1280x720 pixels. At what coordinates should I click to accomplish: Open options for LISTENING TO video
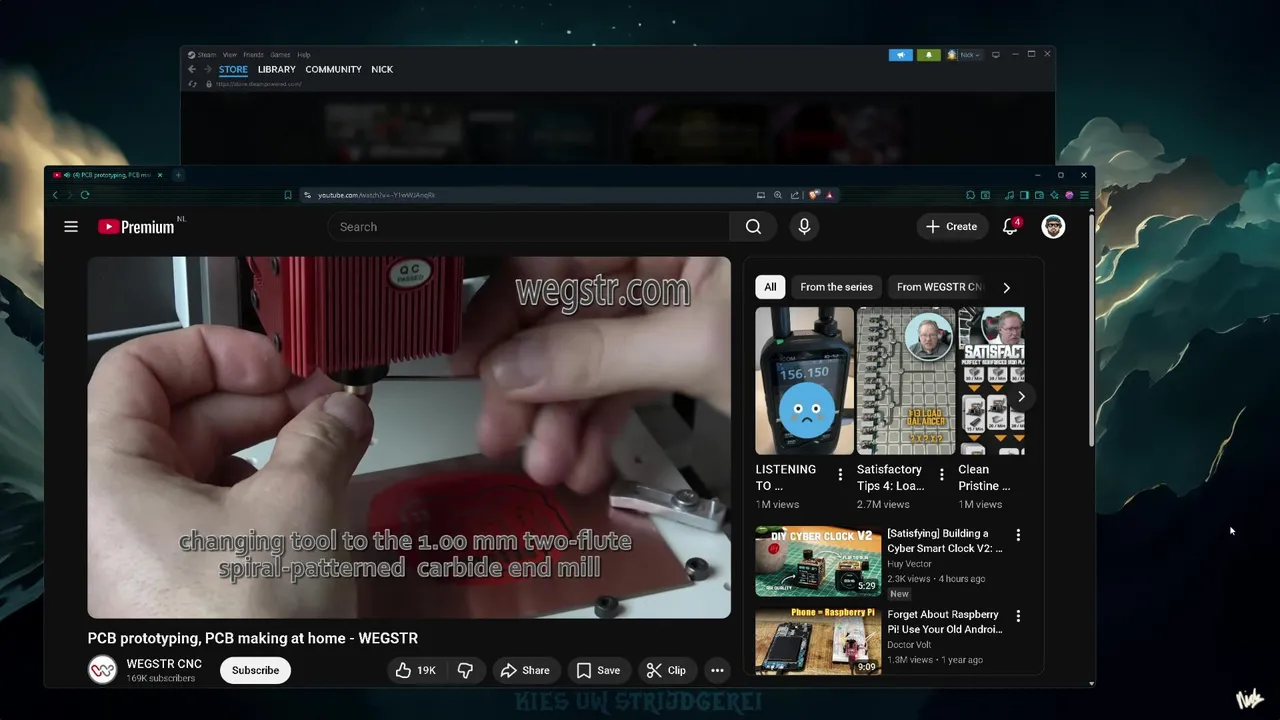840,474
